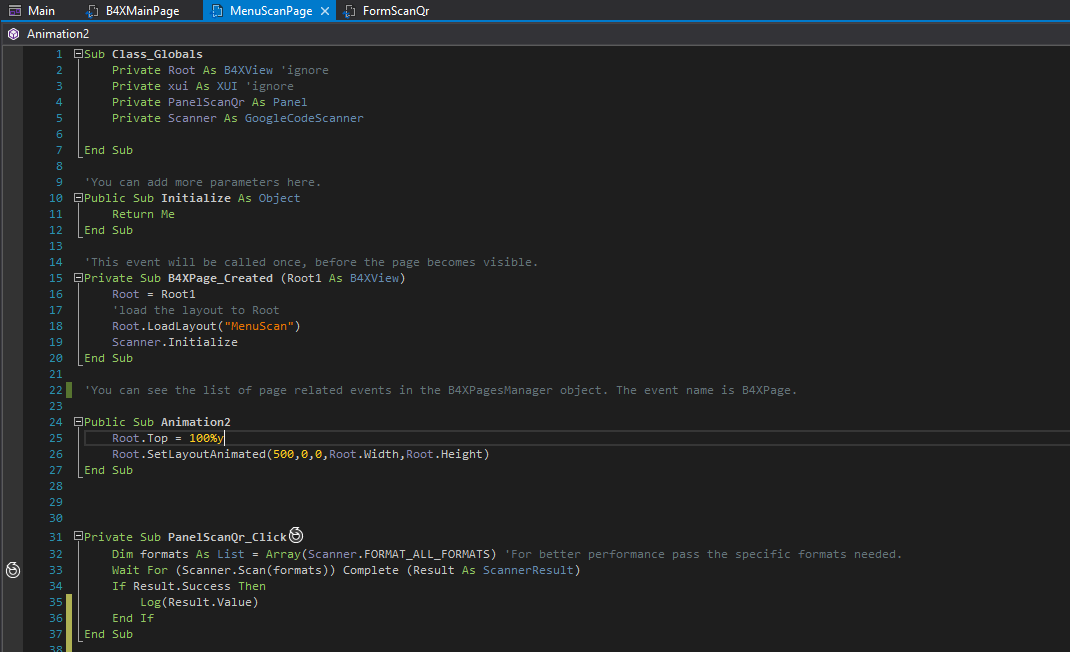This screenshot has width=1070, height=652.
Task: Collapse the Initialize sub block
Action: 78,198
